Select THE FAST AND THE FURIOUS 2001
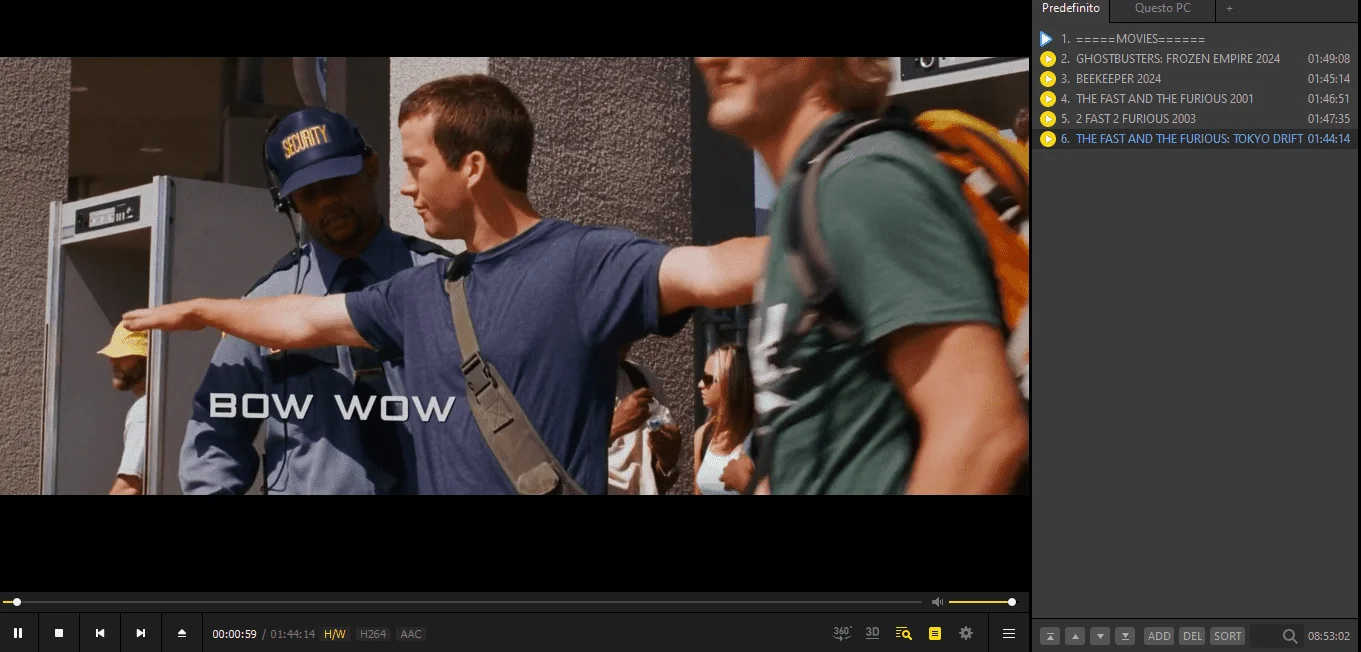Screen dimensions: 1361x652 point(1195,99)
